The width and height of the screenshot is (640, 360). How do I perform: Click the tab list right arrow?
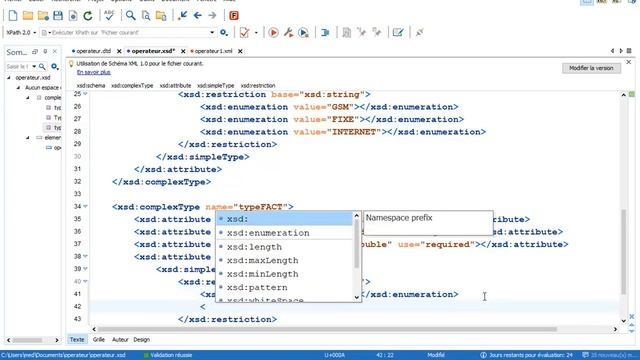point(621,51)
